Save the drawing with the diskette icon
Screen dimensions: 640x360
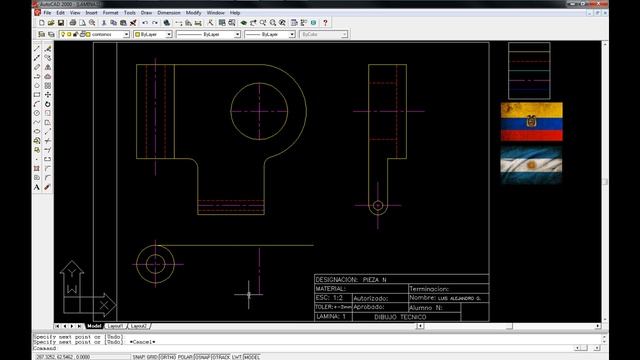(61, 23)
